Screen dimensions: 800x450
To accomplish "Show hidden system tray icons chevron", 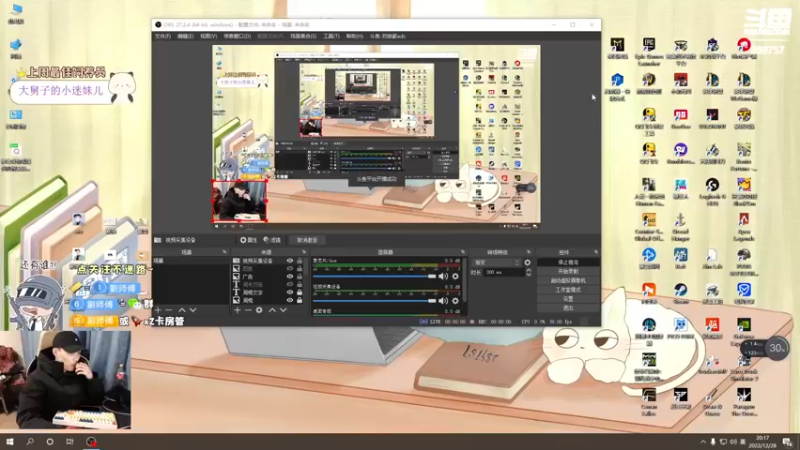I will [x=703, y=442].
